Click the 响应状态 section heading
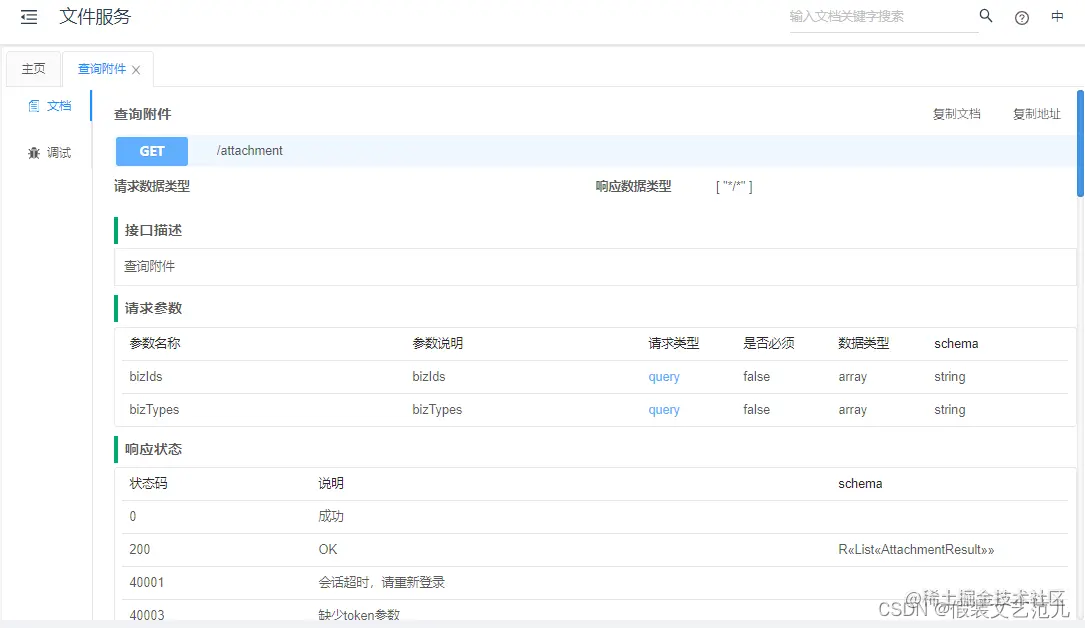This screenshot has width=1085, height=628. 153,450
